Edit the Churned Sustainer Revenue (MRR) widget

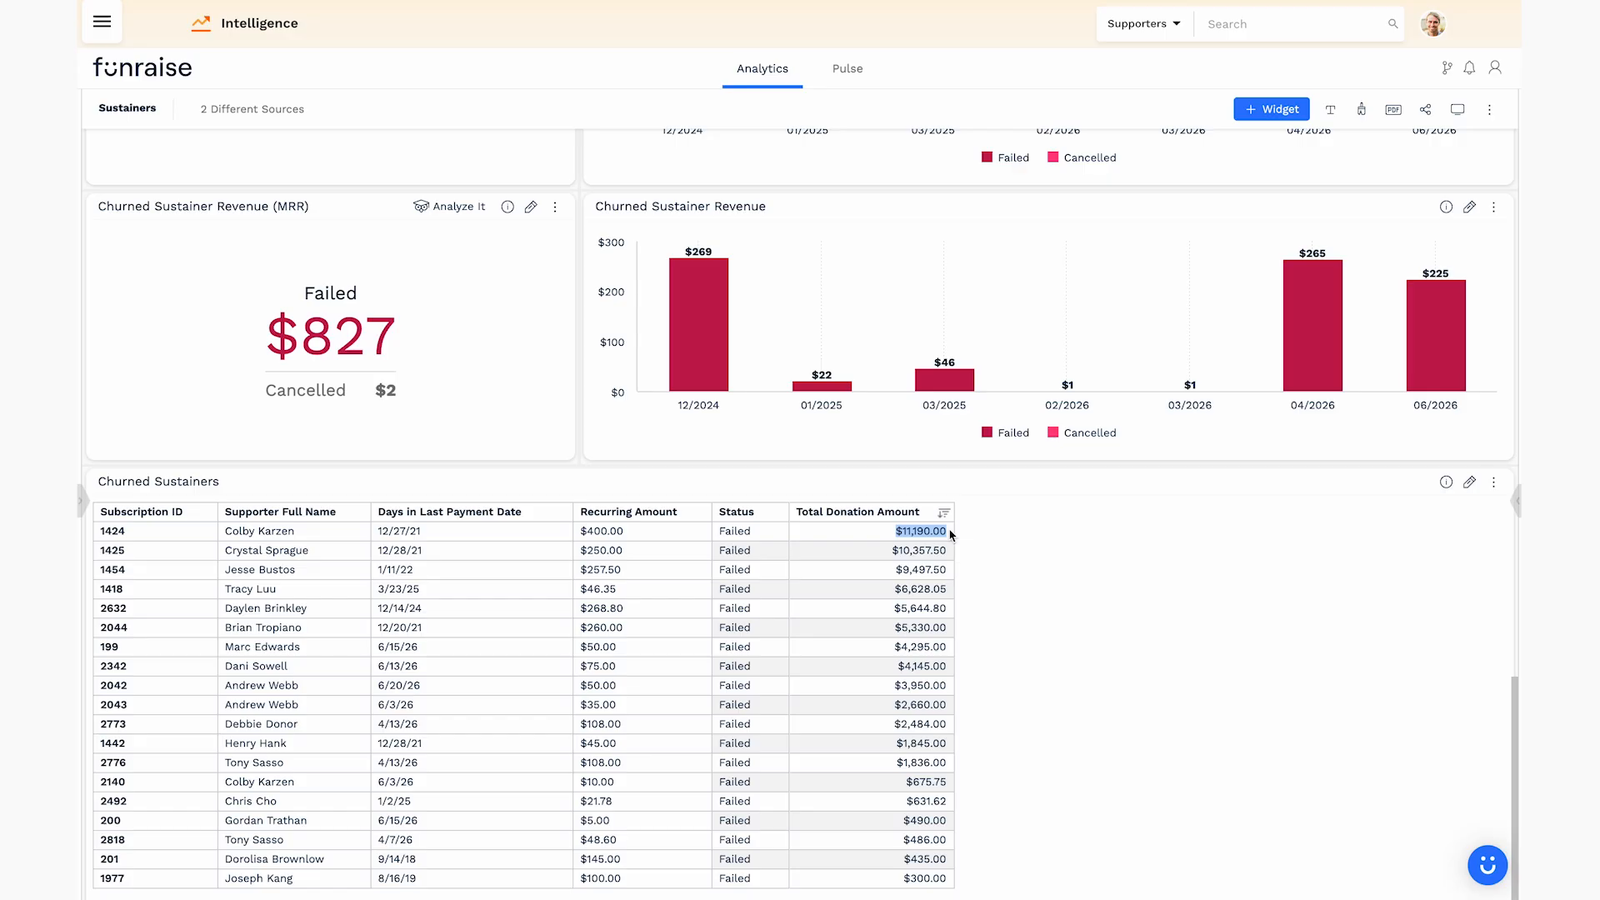(531, 207)
